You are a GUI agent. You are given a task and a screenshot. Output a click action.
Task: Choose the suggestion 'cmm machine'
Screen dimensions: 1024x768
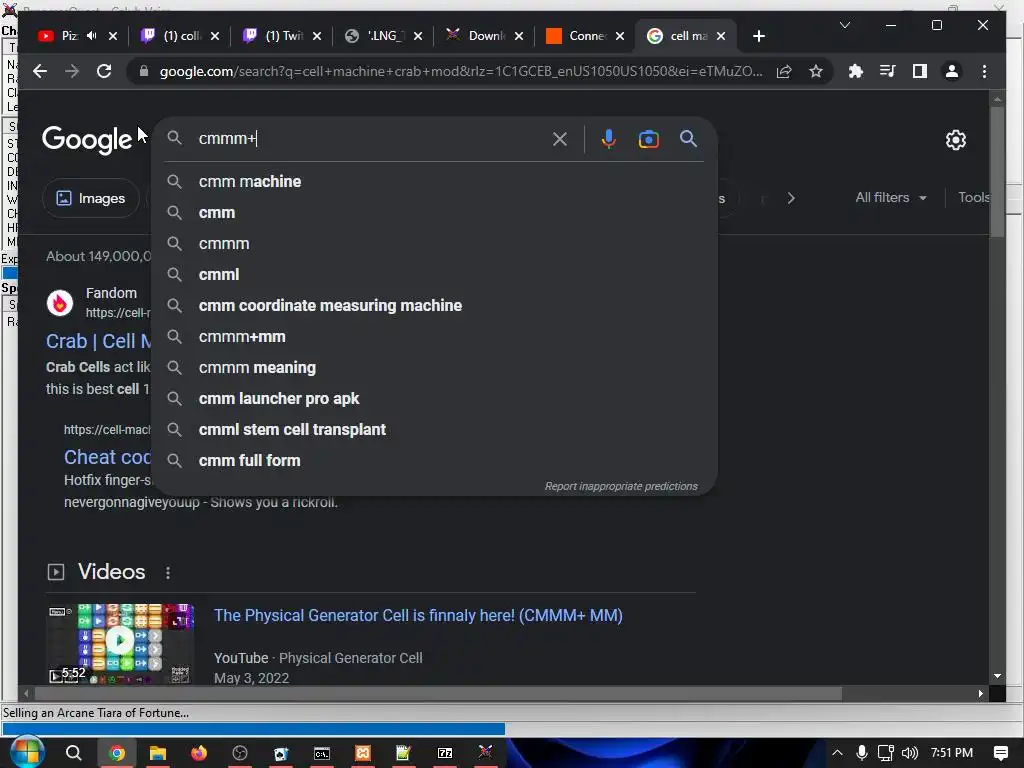point(434,182)
